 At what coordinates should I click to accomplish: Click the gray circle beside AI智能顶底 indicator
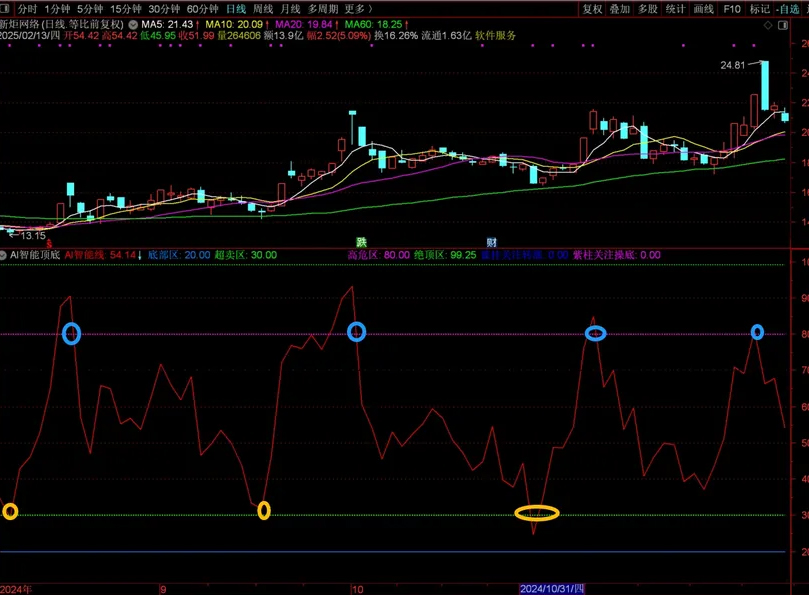(5, 255)
